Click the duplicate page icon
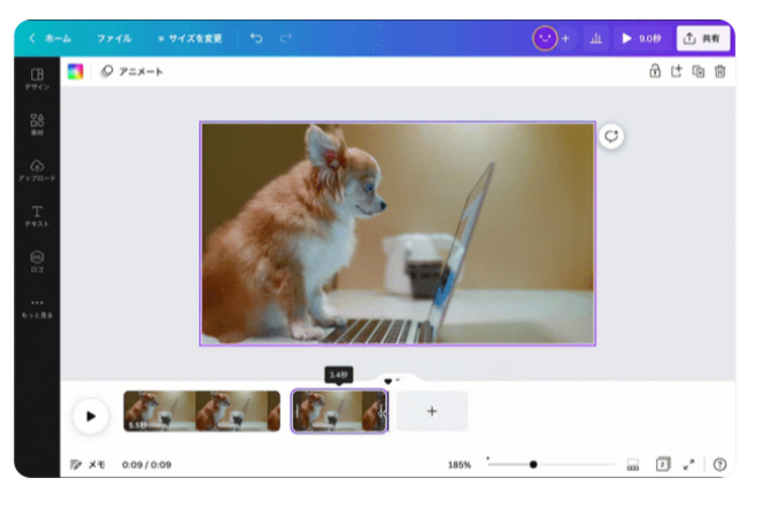770x510 pixels. 698,71
